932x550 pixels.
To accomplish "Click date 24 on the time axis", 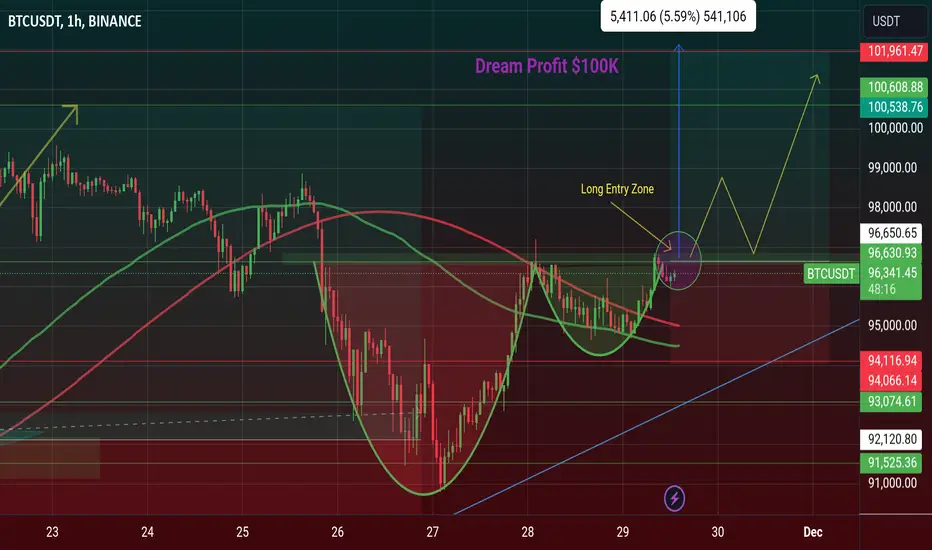I will [x=147, y=532].
